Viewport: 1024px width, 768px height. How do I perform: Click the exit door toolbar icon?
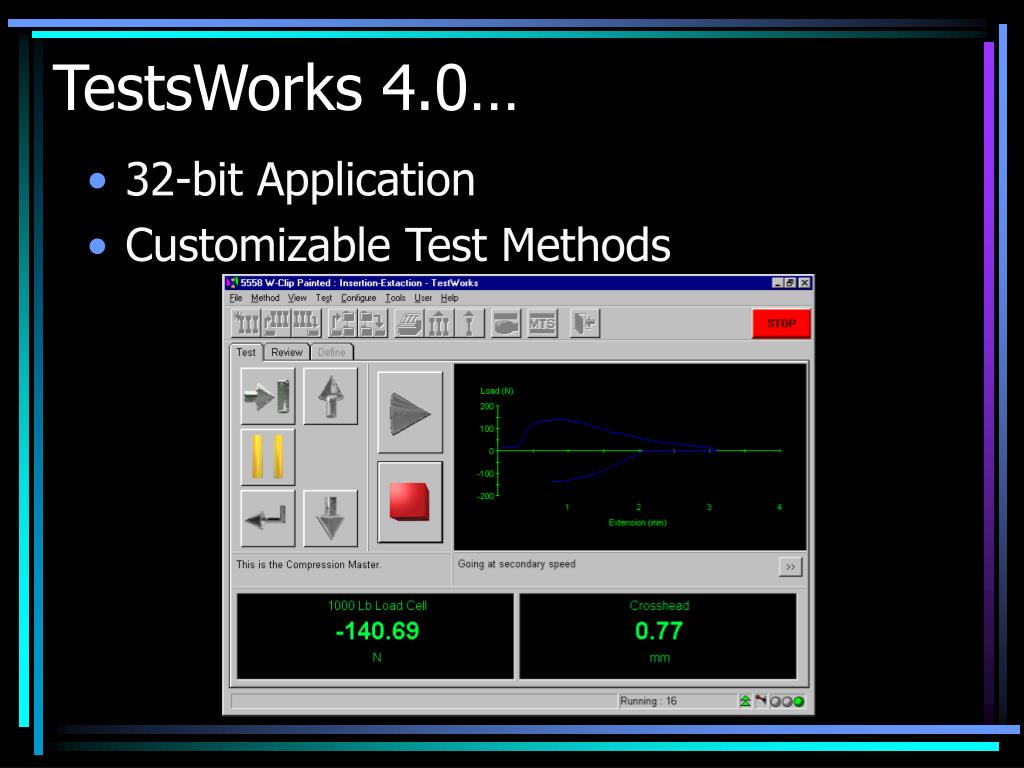pyautogui.click(x=584, y=323)
